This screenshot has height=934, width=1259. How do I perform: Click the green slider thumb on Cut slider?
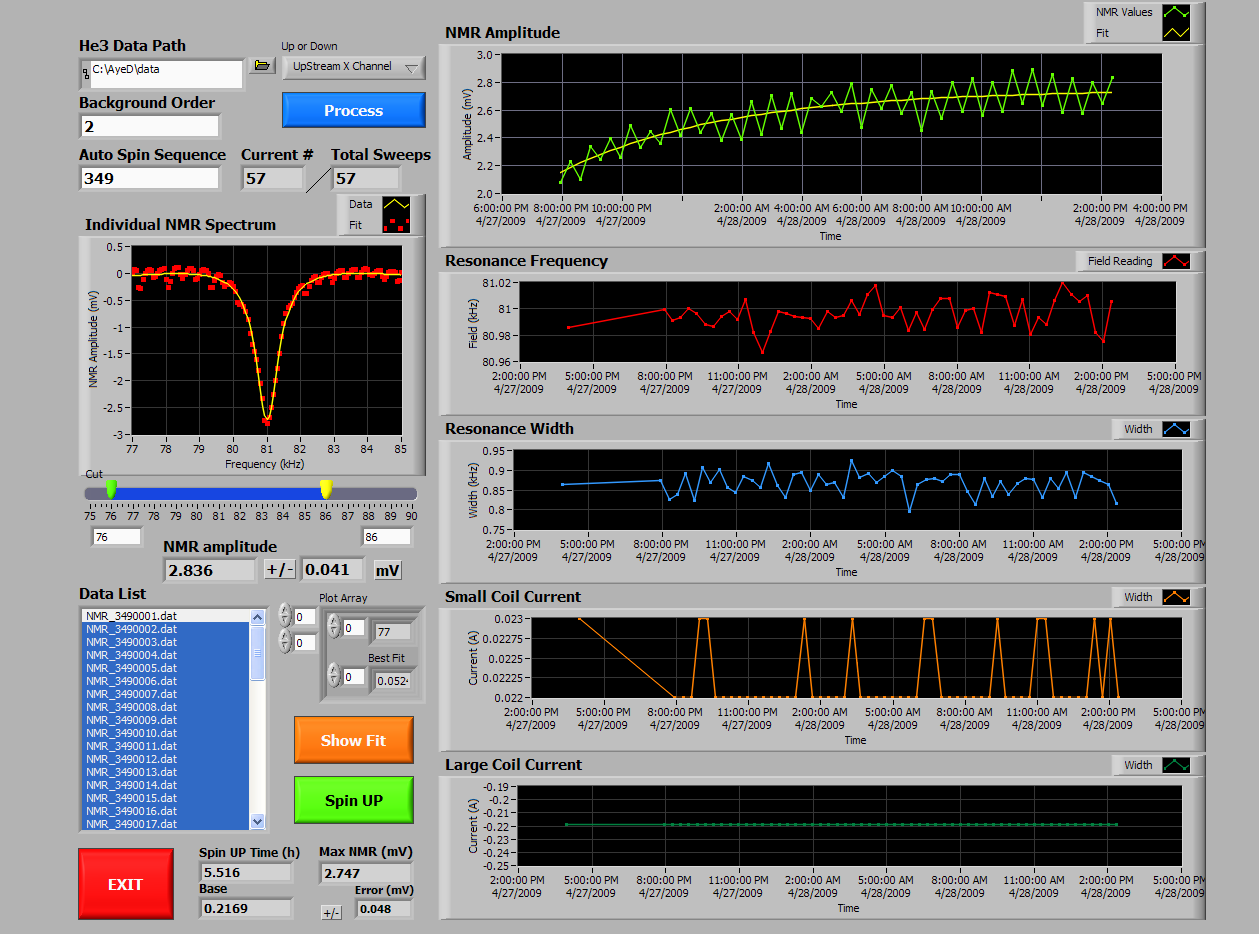click(x=111, y=488)
